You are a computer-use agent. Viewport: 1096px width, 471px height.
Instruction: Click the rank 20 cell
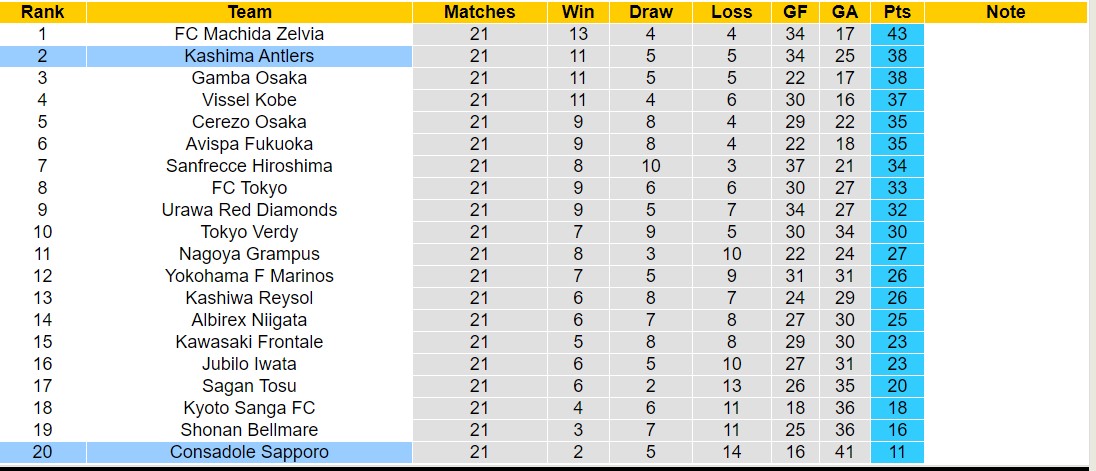(42, 452)
